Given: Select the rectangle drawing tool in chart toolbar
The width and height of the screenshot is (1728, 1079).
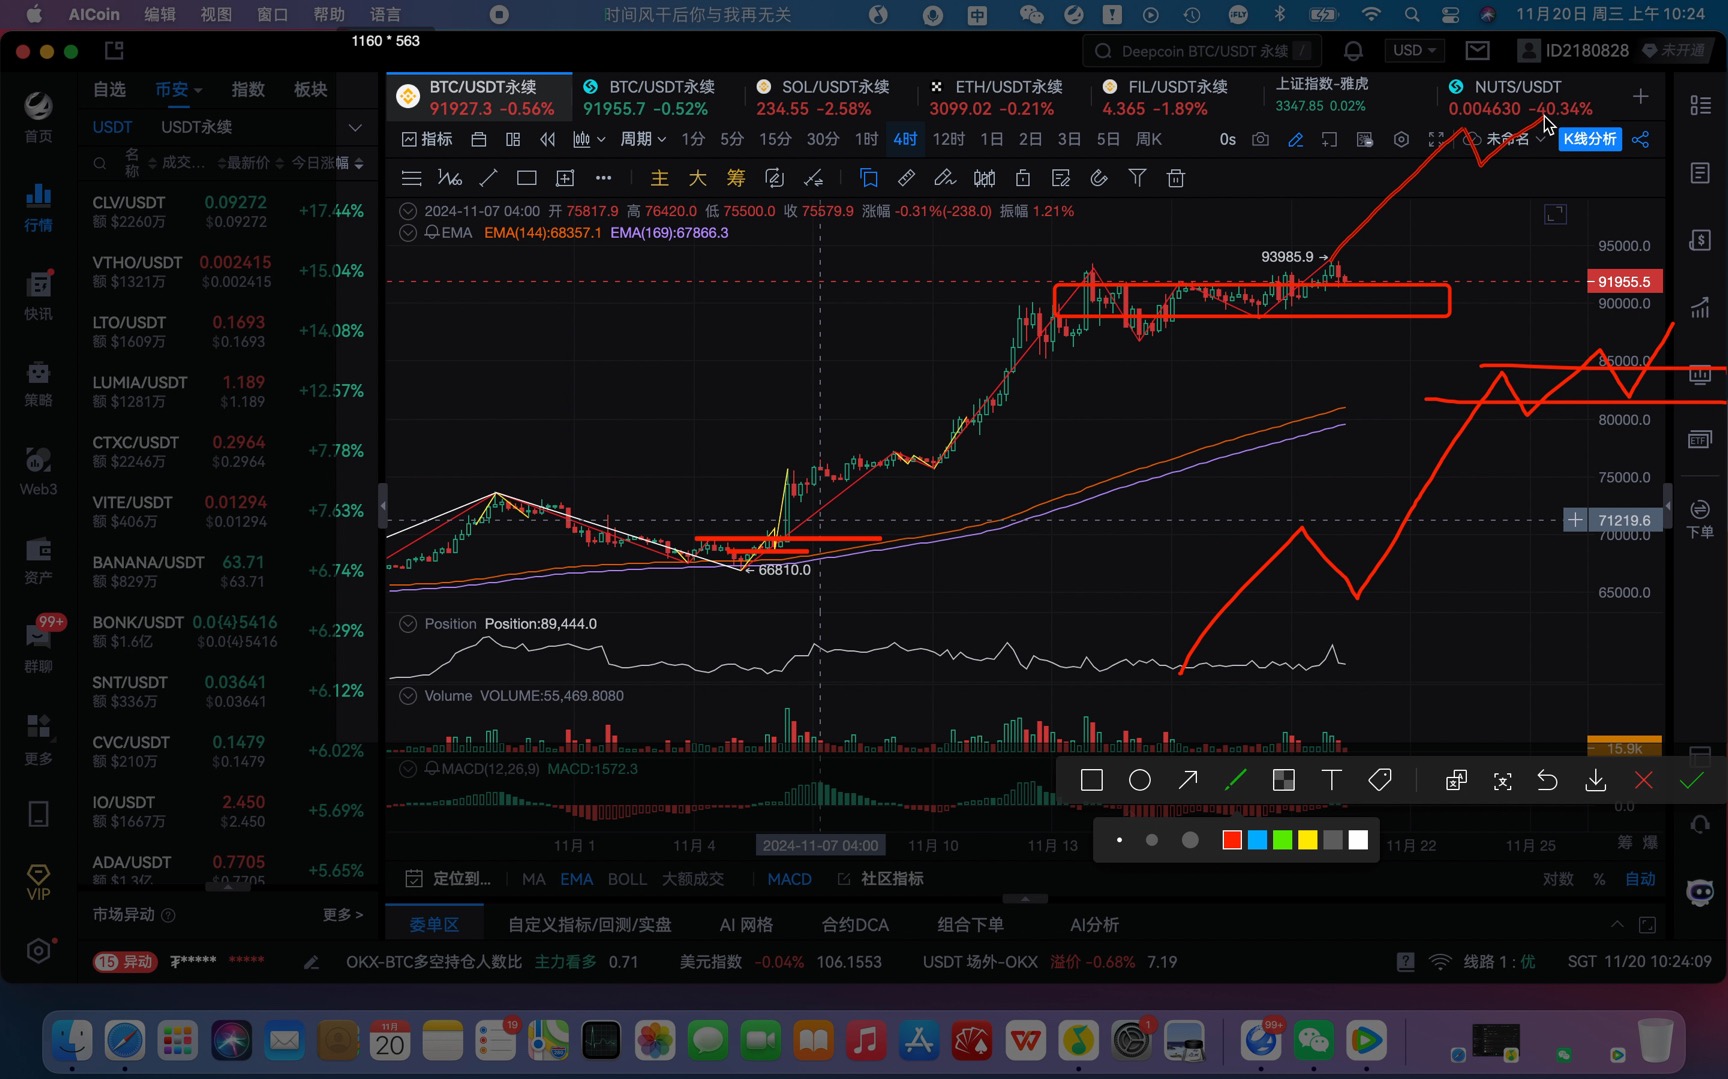Looking at the screenshot, I should (x=526, y=178).
